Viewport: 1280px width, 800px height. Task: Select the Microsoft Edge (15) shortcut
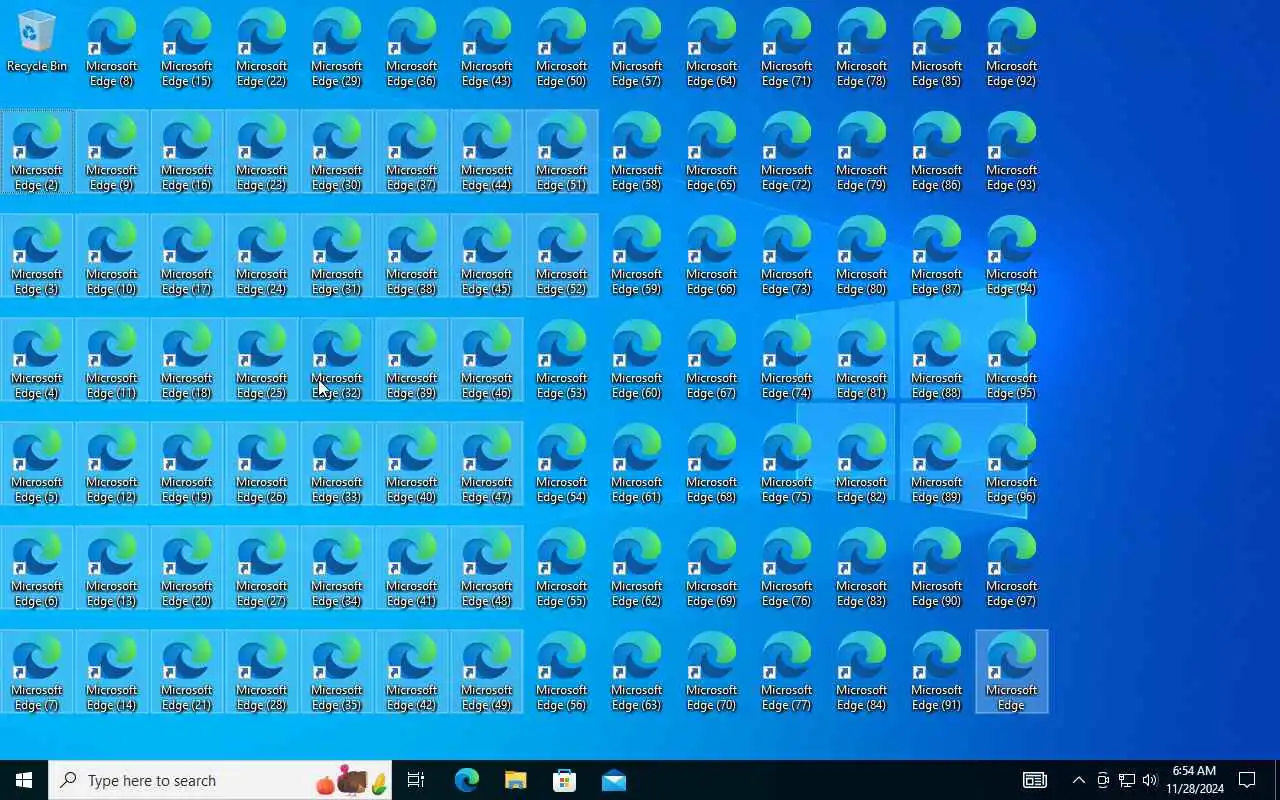point(187,48)
